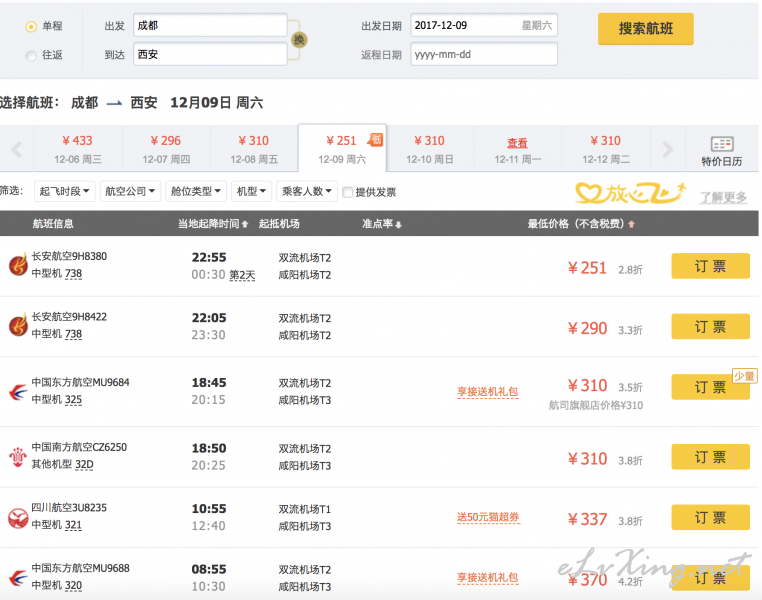762x600 pixels.
Task: Open the 了解更多 learn more link
Action: point(723,197)
